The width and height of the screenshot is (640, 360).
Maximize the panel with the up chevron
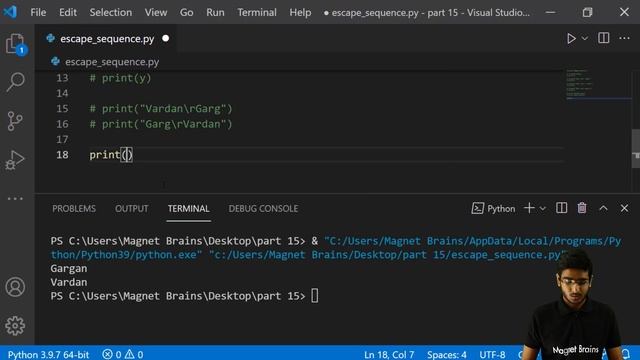tap(603, 208)
